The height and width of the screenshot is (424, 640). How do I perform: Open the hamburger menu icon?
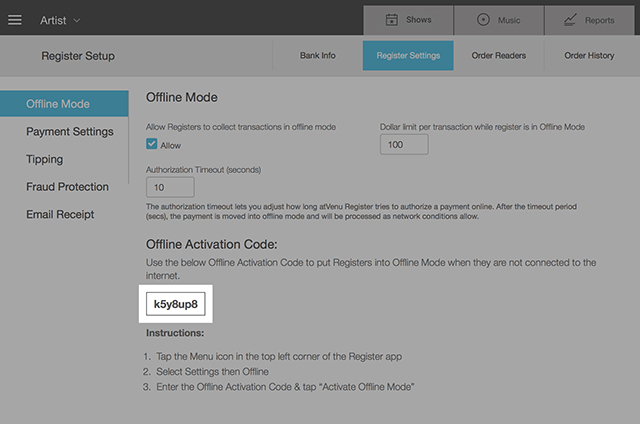(15, 20)
